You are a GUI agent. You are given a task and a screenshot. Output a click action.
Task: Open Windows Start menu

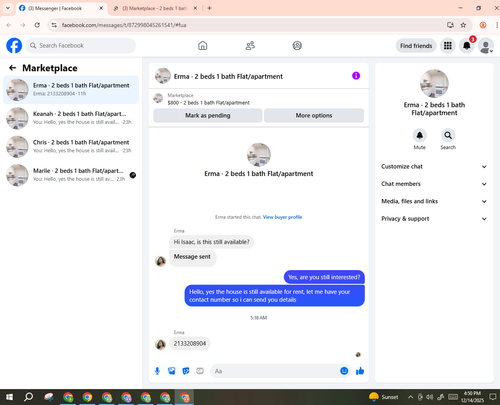[x=9, y=397]
